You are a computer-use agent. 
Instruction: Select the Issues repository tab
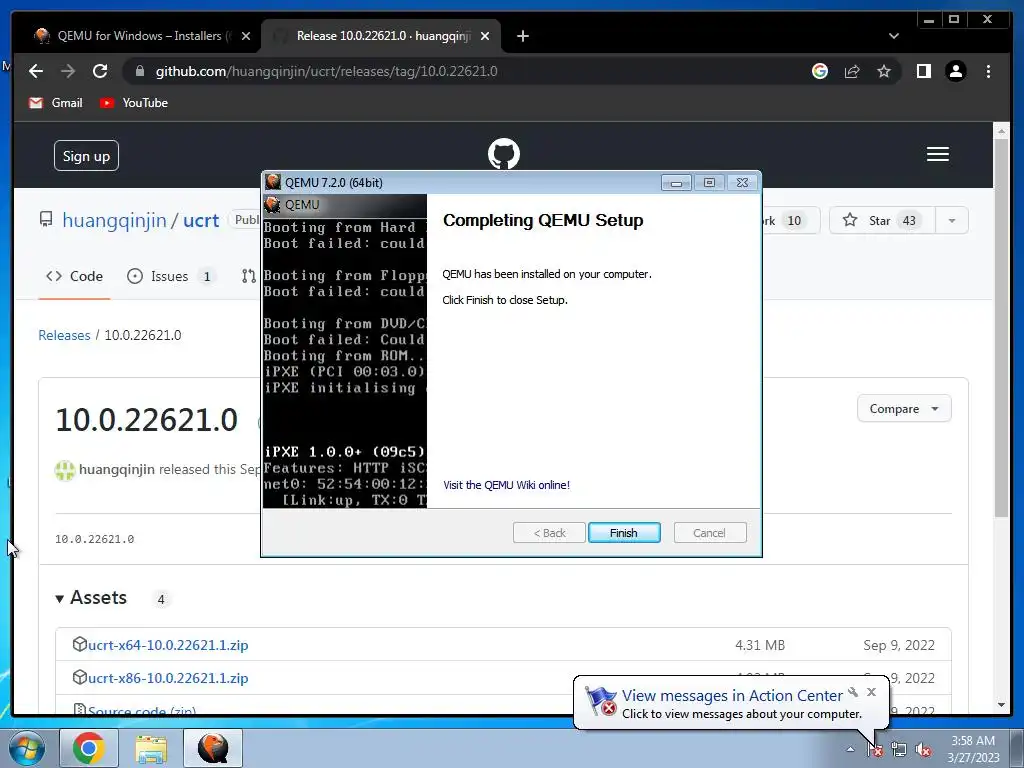pyautogui.click(x=170, y=276)
